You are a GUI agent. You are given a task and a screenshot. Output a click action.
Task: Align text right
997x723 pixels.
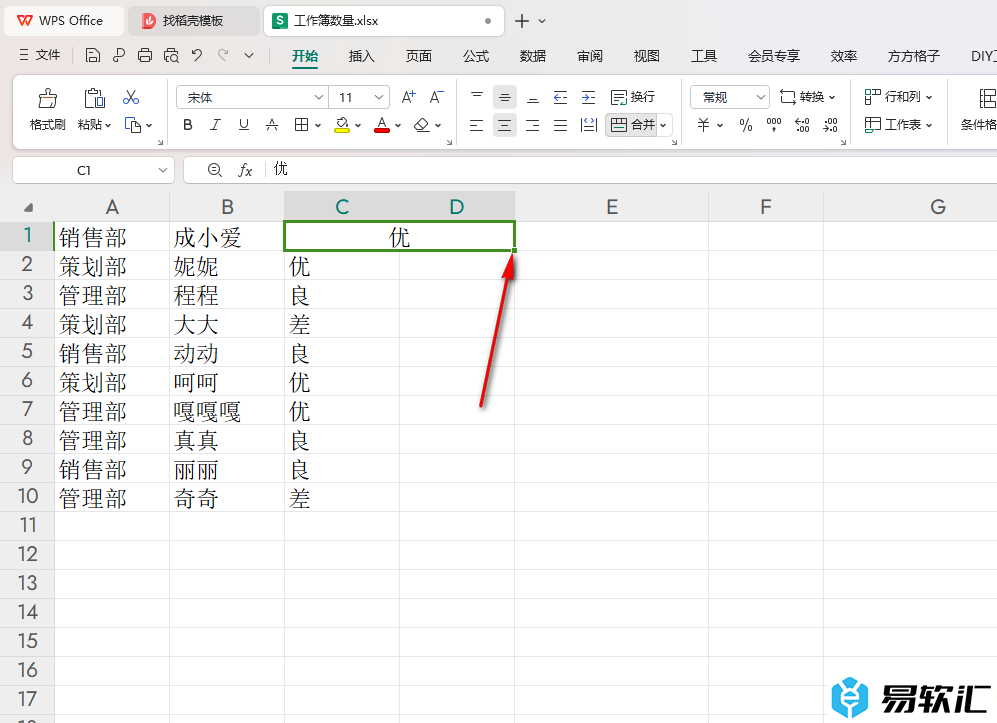click(x=533, y=125)
